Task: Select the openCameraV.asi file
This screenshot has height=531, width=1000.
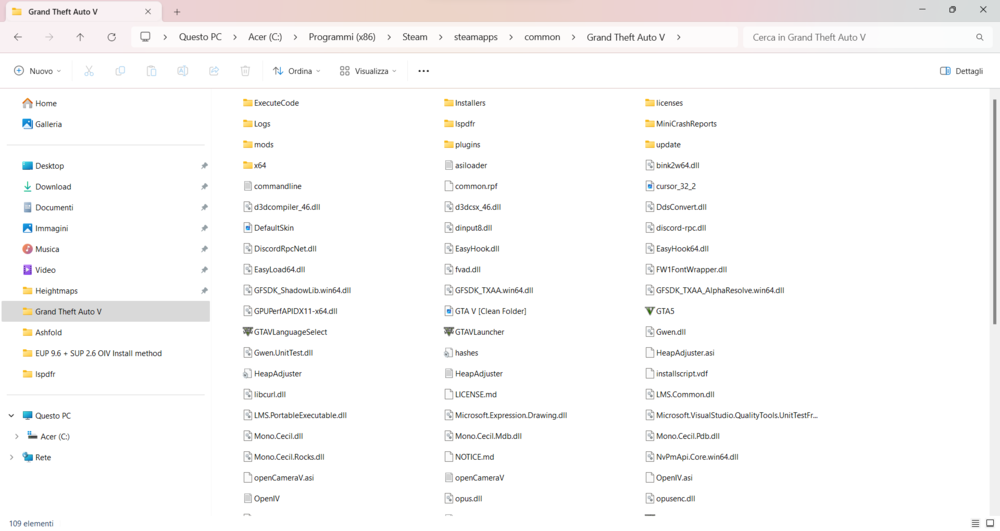Action: coord(279,477)
